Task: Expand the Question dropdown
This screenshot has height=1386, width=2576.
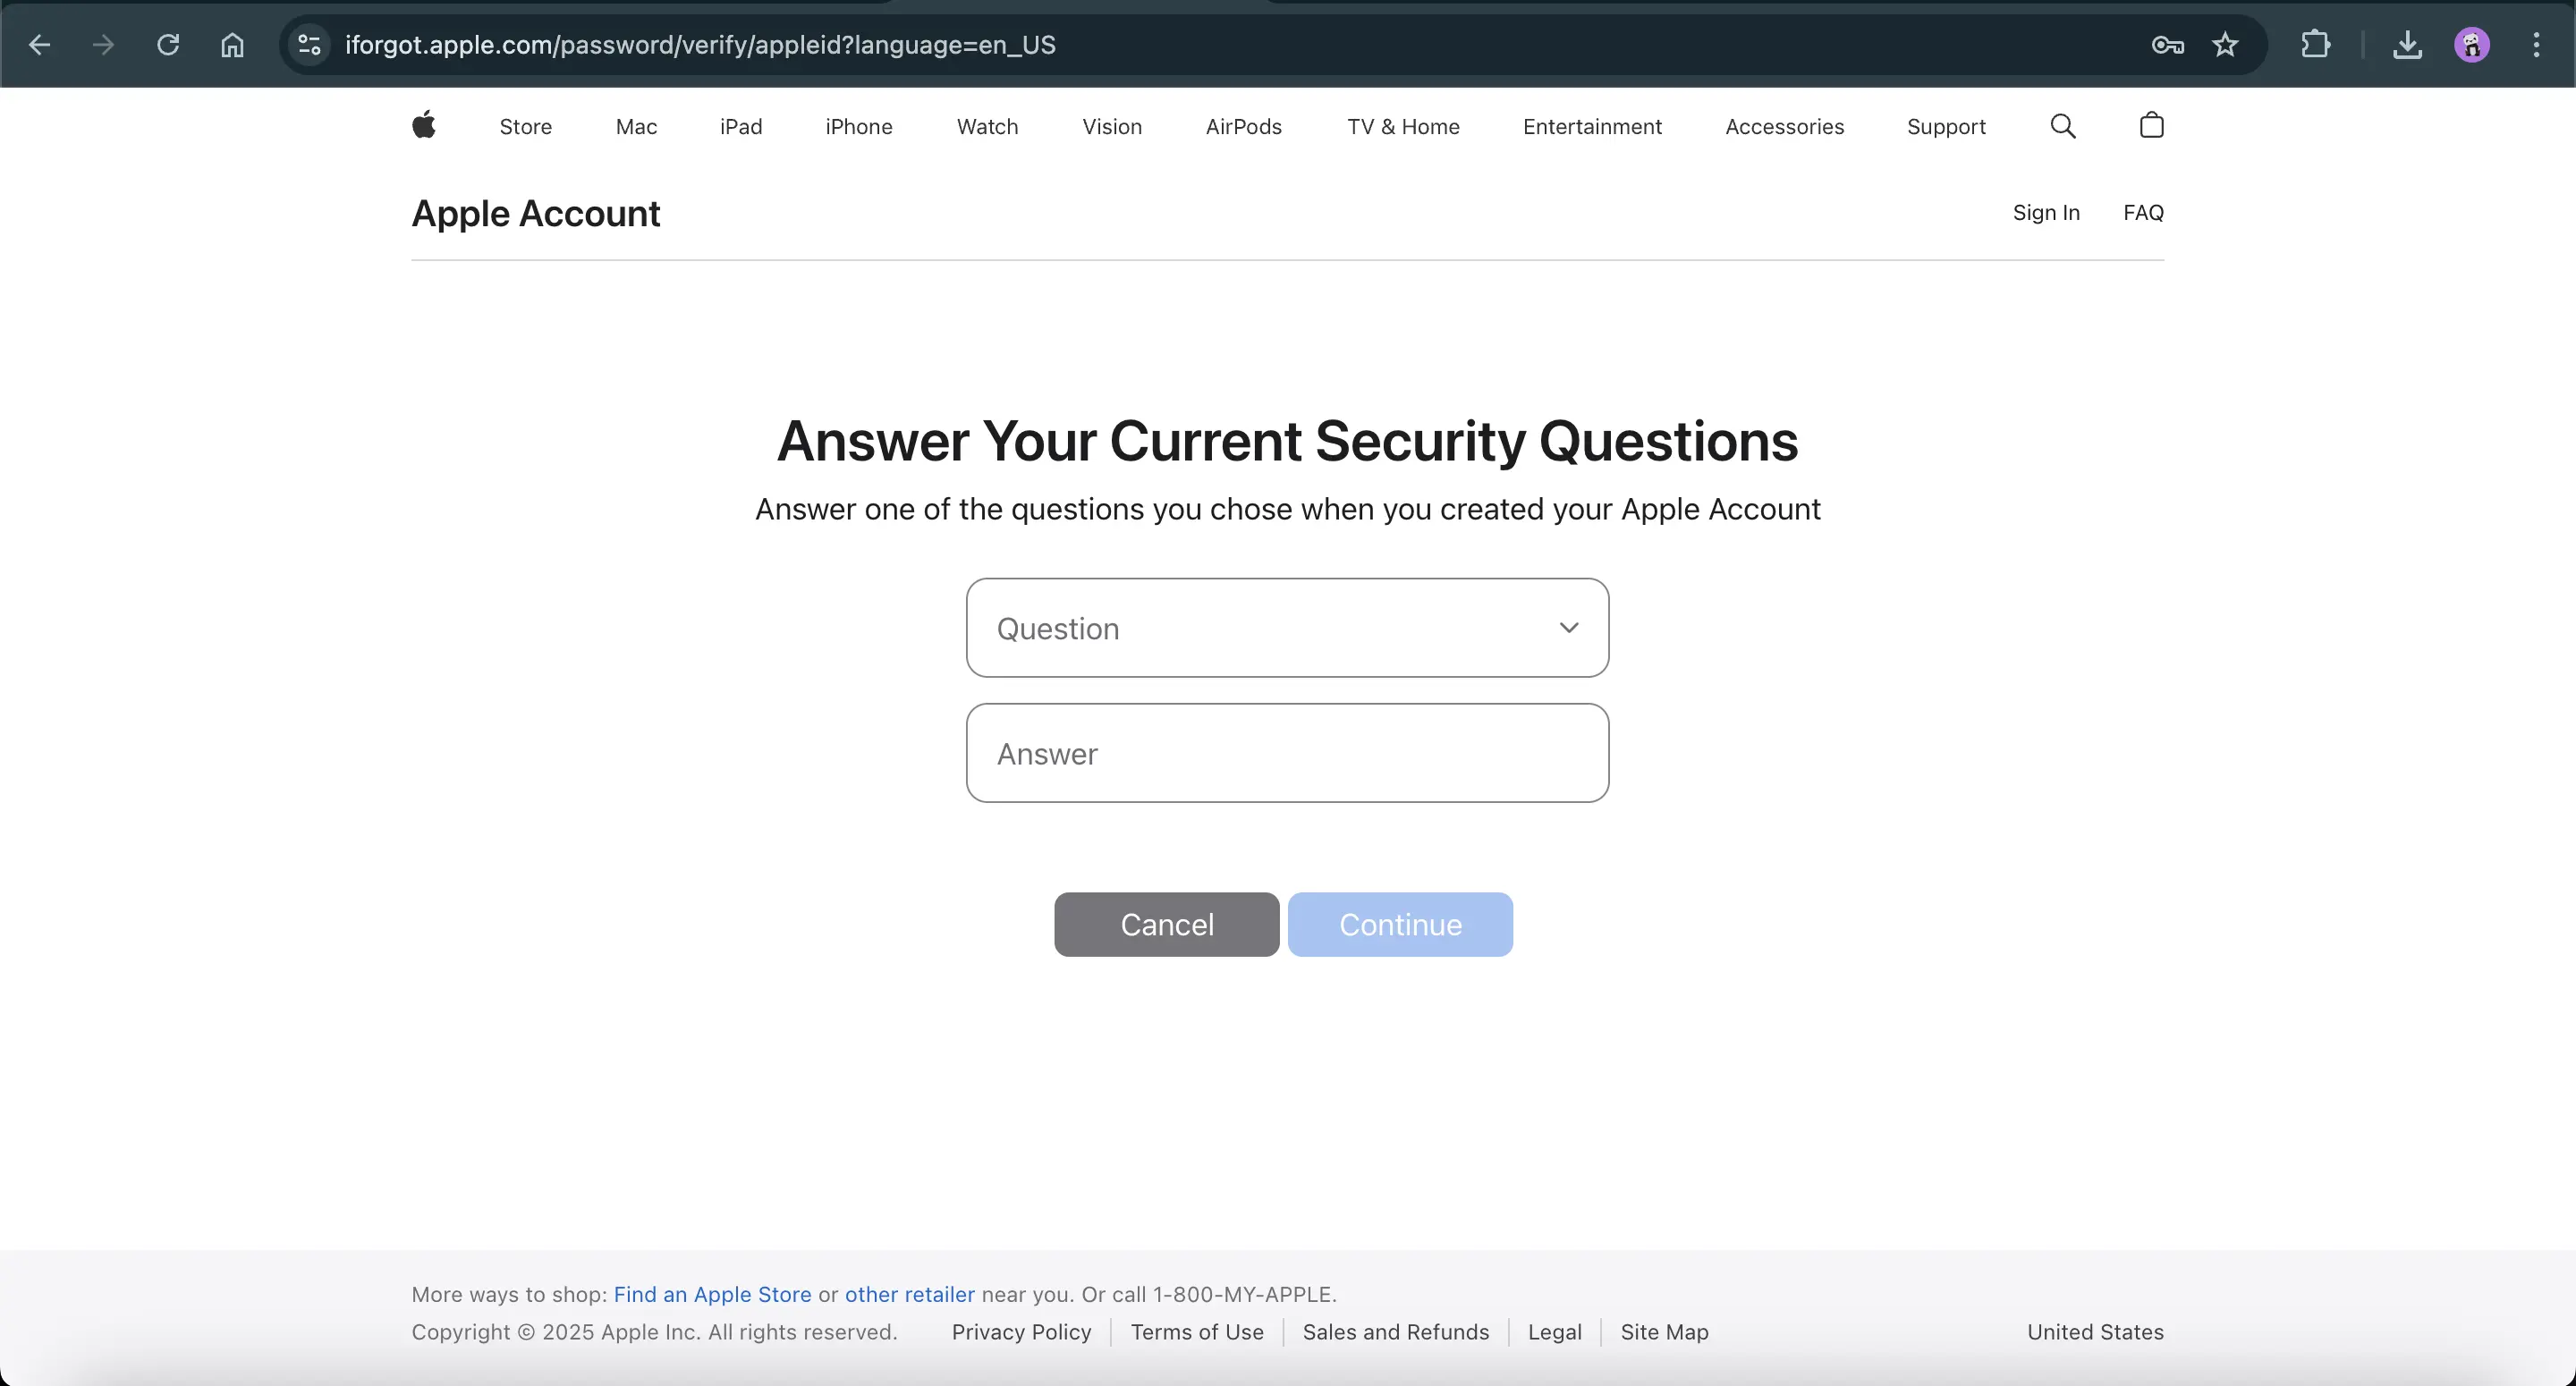Action: tap(1287, 628)
